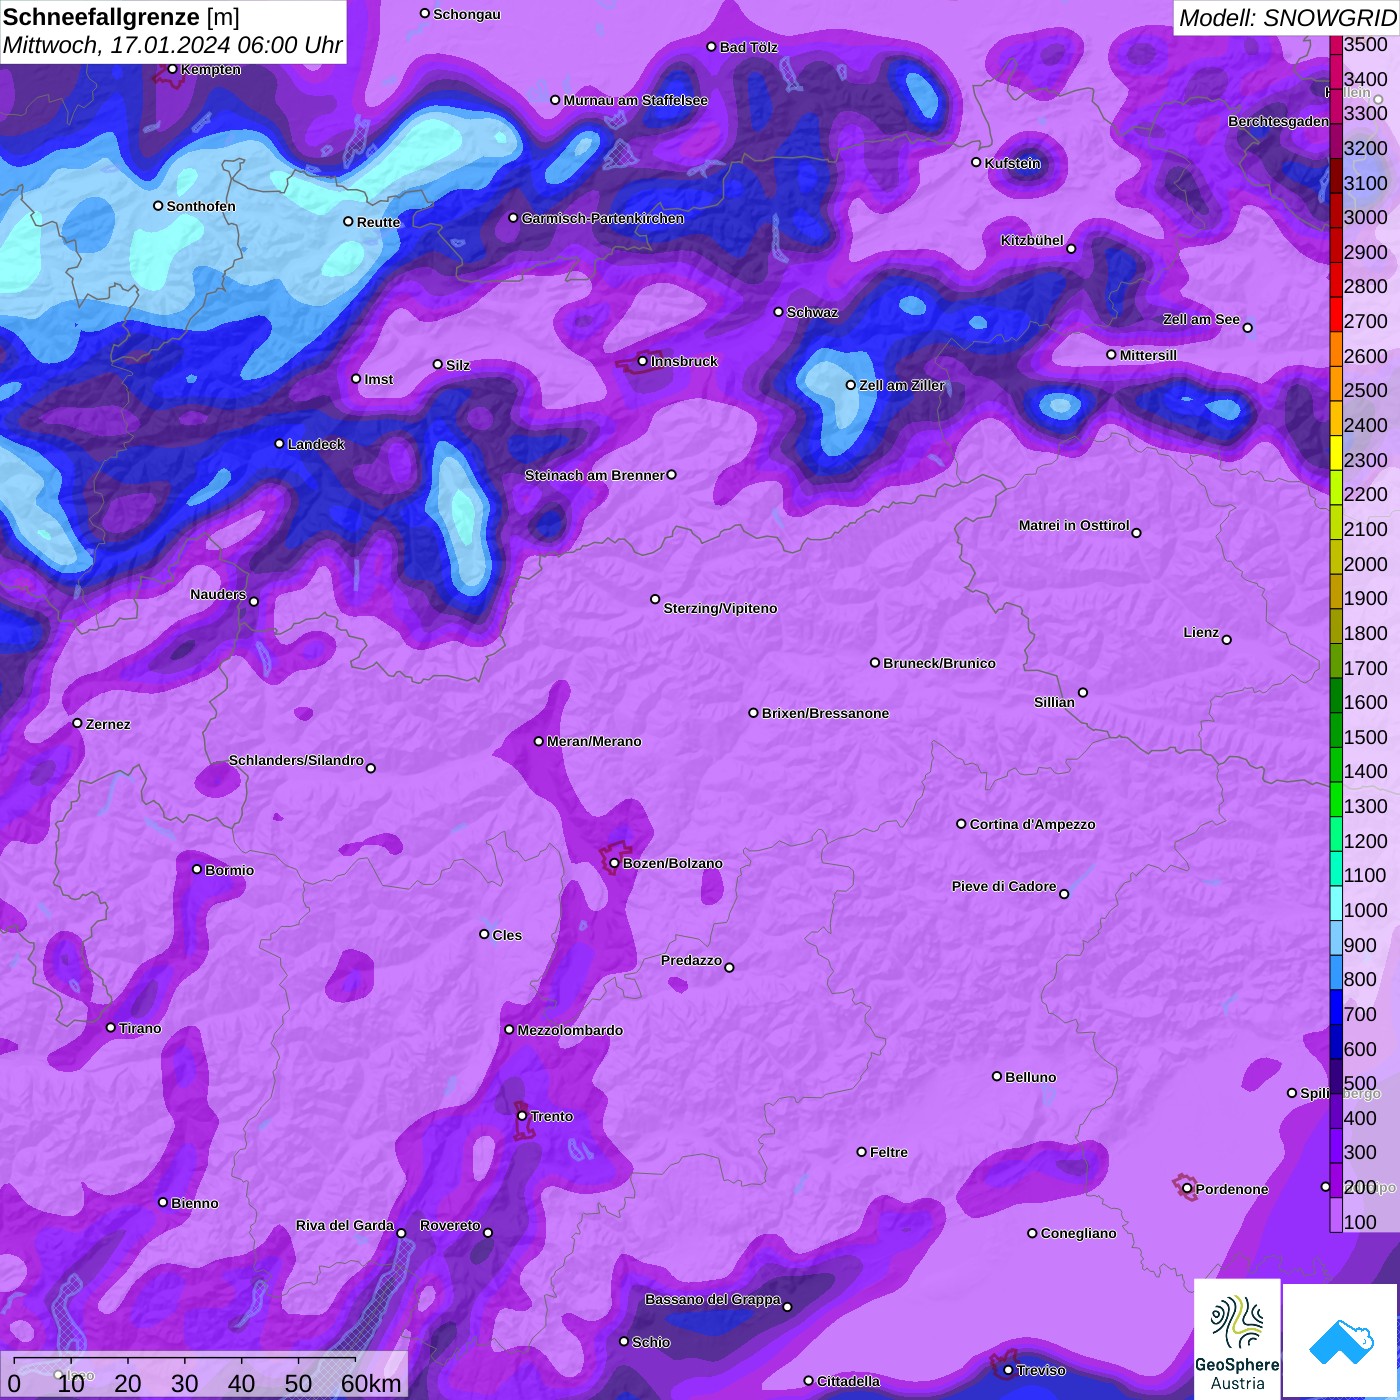Click the 'Reutte' place name
The image size is (1400, 1400).
(x=379, y=222)
